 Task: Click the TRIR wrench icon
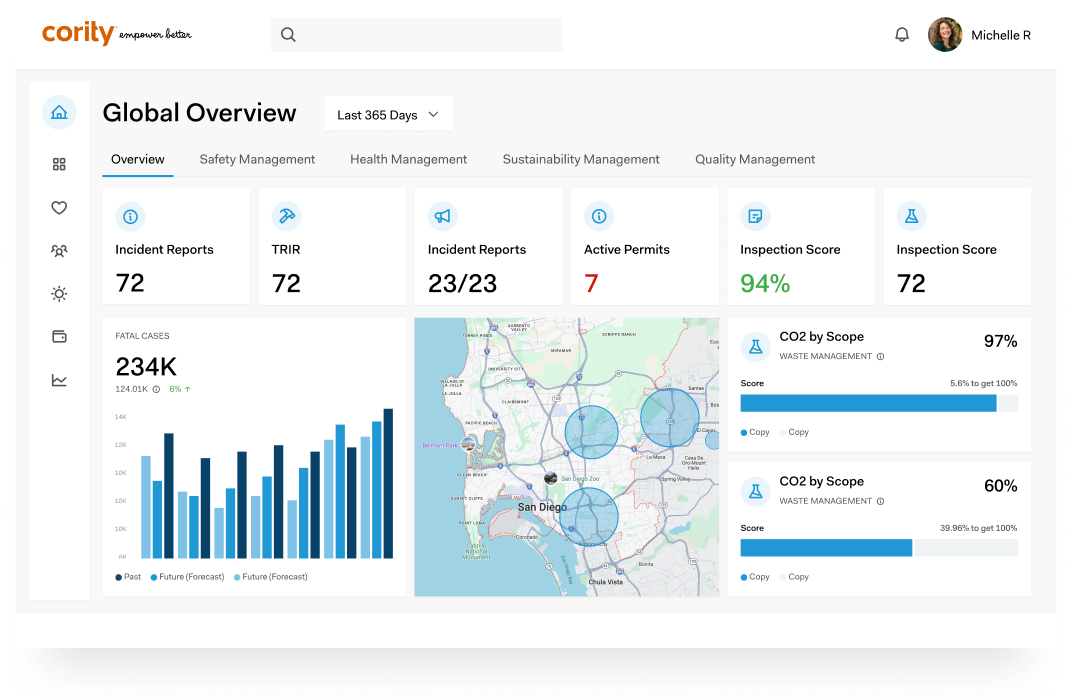pos(286,216)
